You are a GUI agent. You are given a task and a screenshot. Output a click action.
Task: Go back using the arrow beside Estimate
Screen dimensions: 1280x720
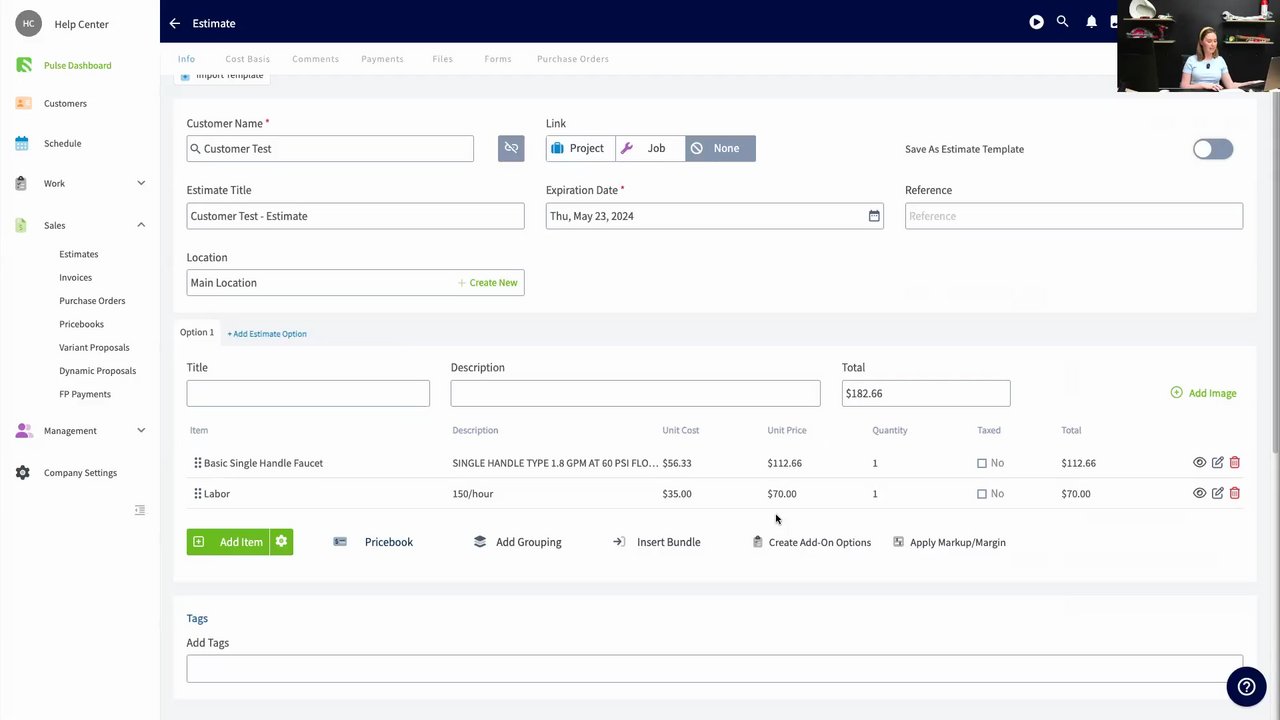coord(175,23)
